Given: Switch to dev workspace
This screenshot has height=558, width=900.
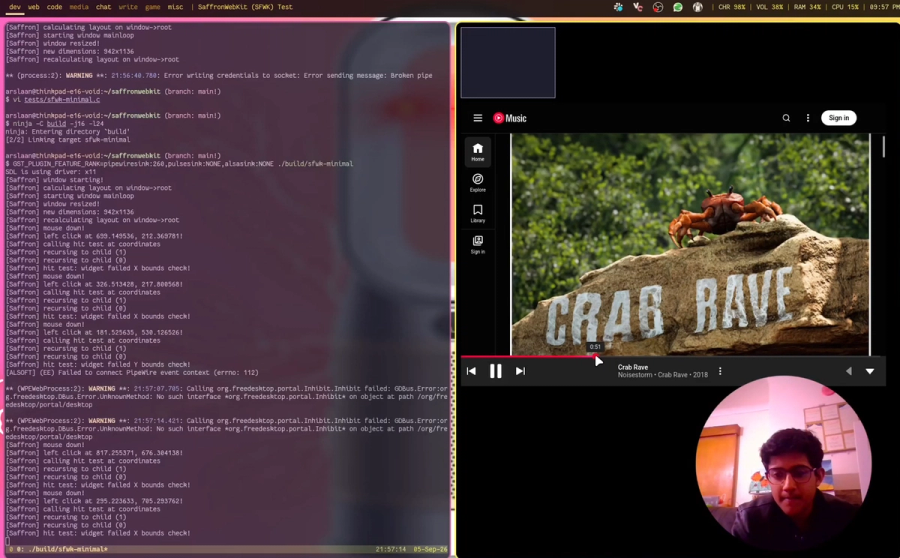Looking at the screenshot, I should (x=15, y=7).
